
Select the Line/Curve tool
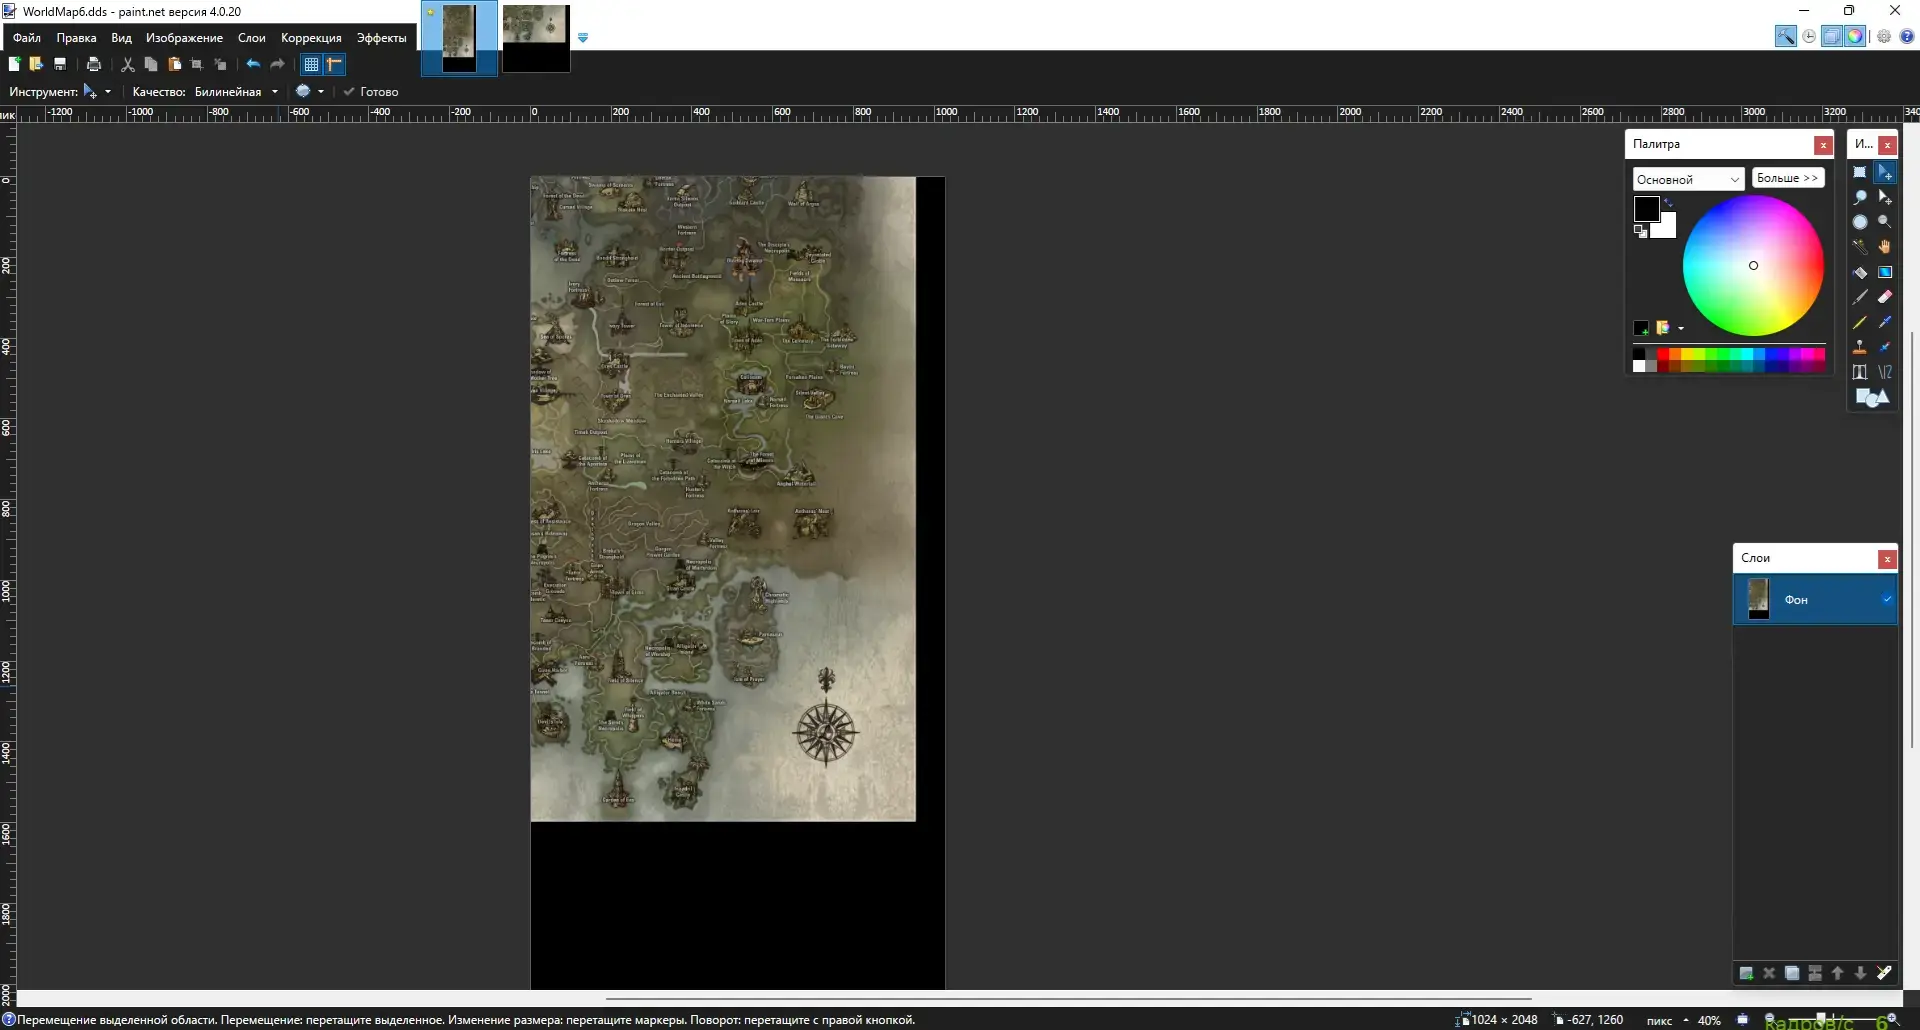1885,372
